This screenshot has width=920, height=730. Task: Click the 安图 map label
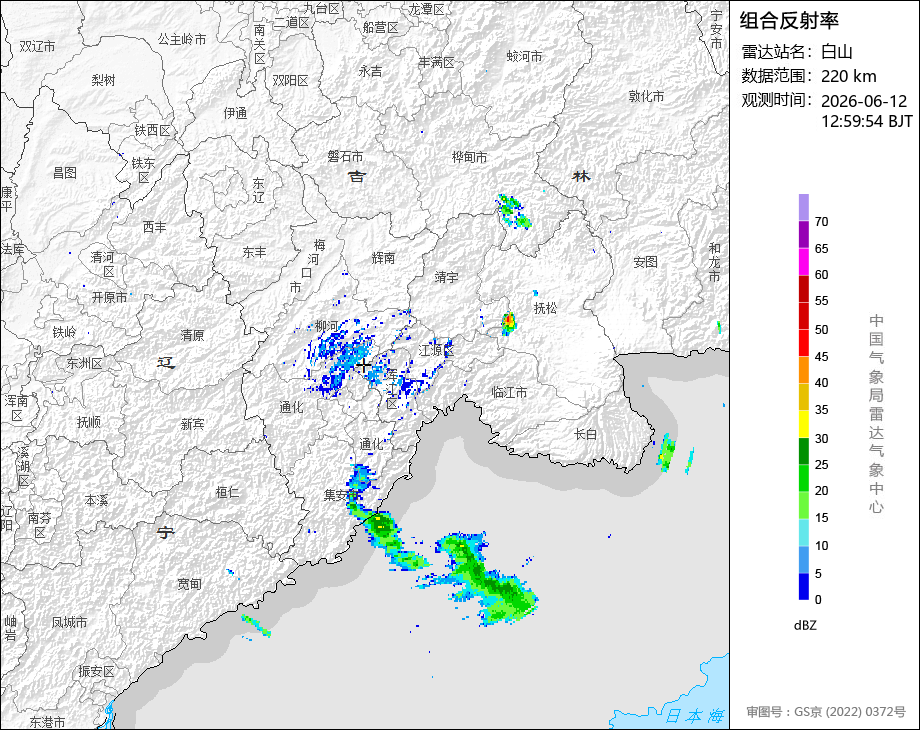(x=645, y=262)
